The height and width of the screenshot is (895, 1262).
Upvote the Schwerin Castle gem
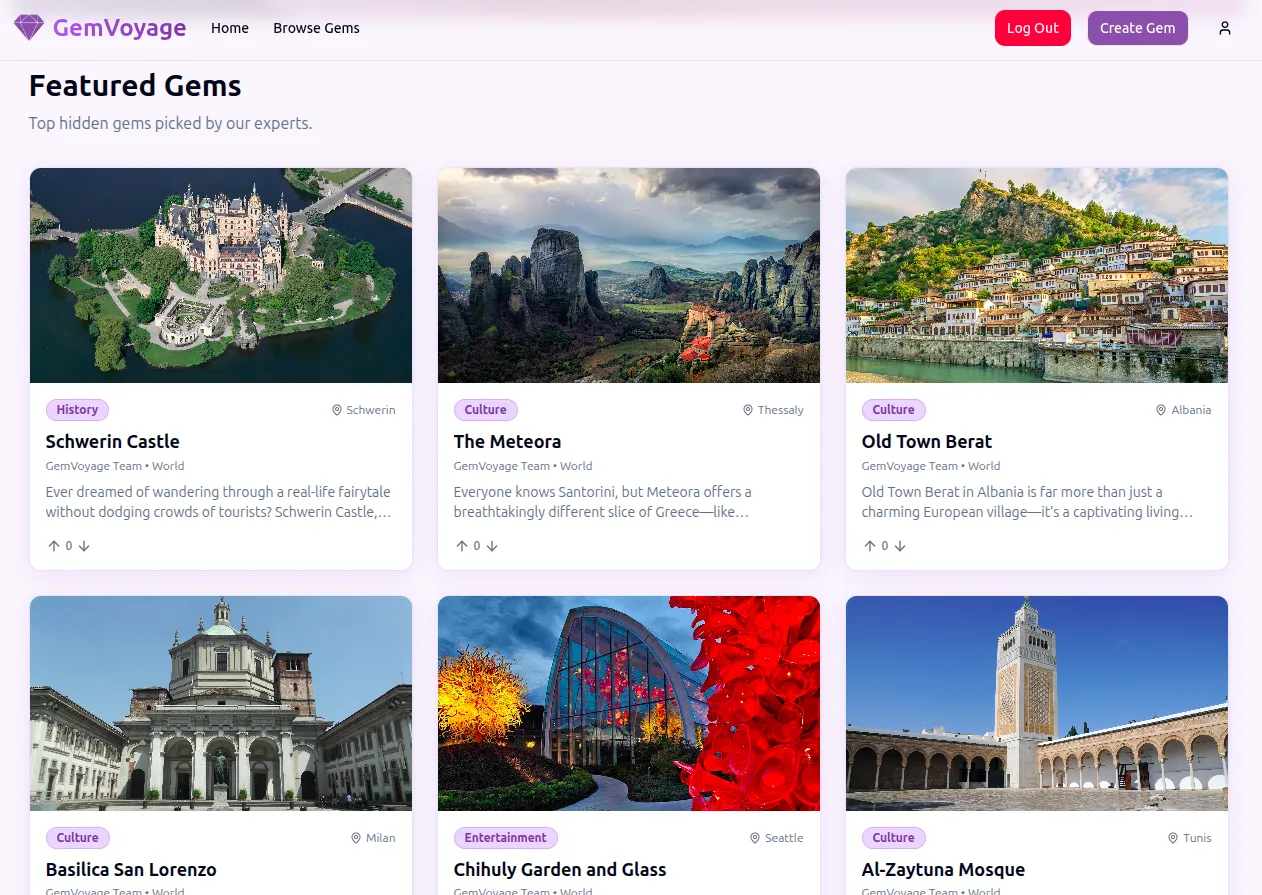[x=54, y=546]
